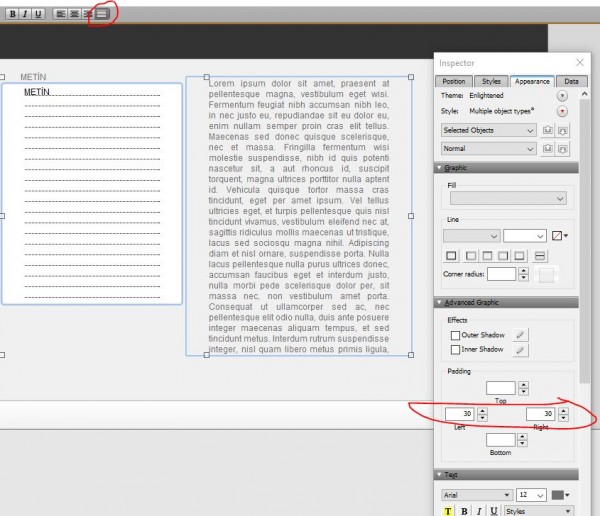Click the yellow T icon in Inspector

tap(448, 511)
